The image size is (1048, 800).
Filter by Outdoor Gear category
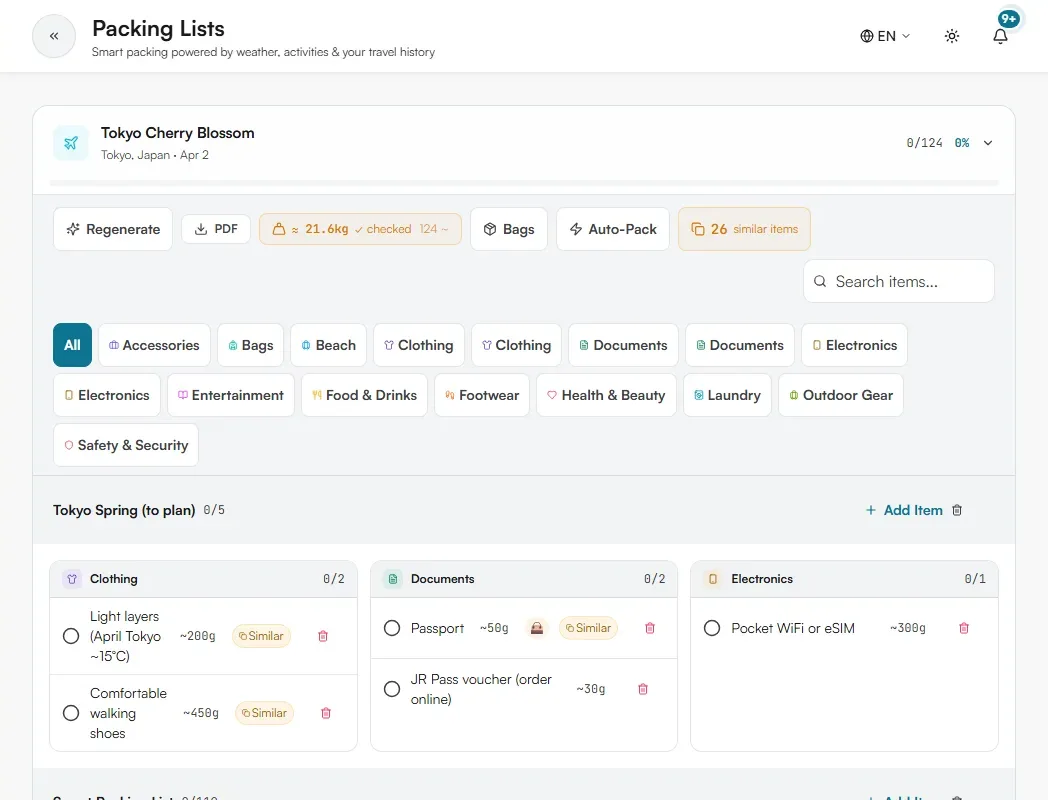[841, 395]
